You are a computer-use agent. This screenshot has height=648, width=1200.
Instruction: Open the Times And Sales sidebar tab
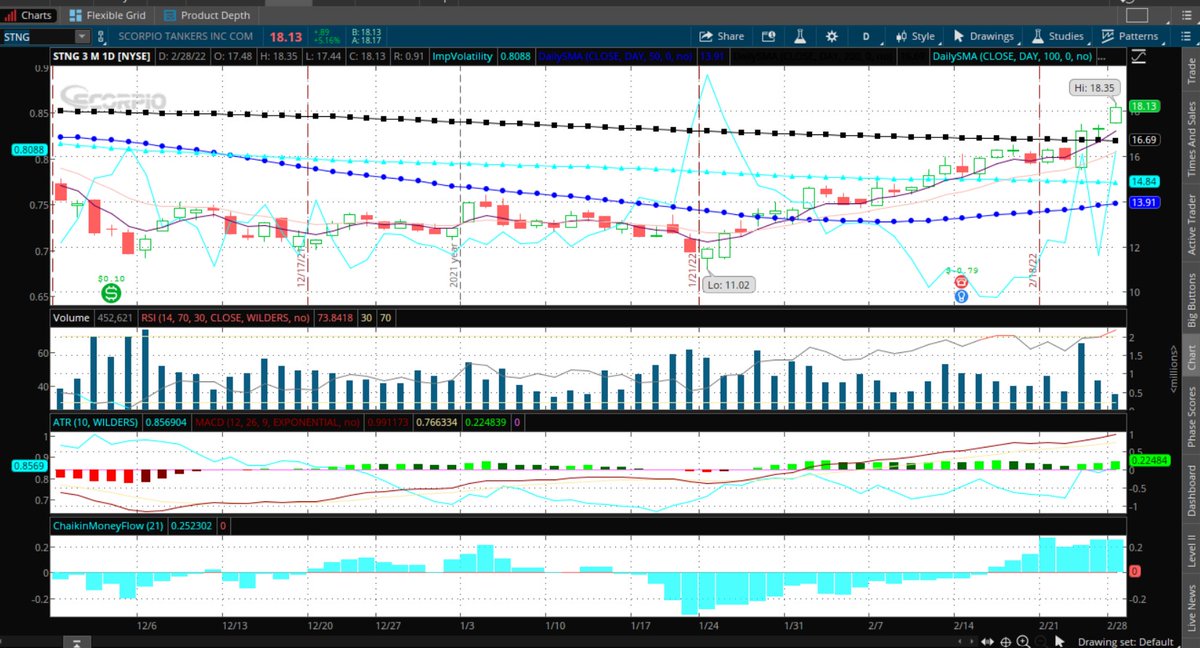[x=1190, y=138]
